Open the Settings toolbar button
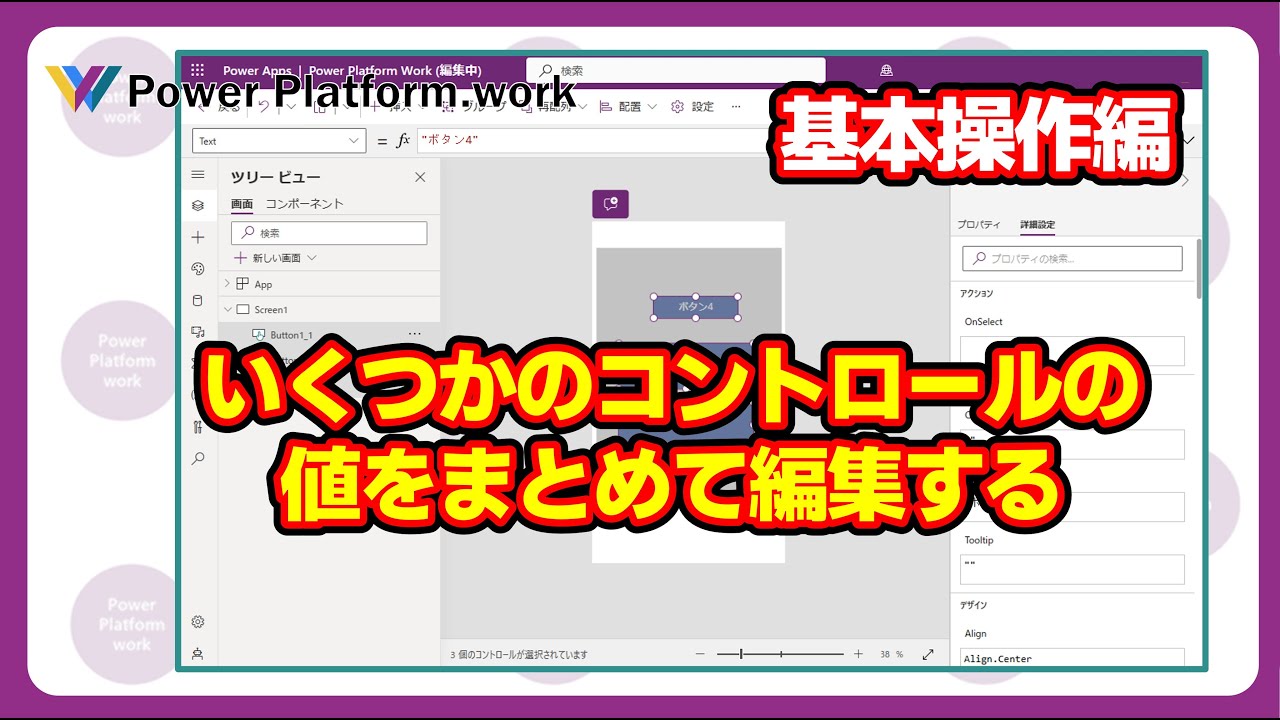This screenshot has height=720, width=1280. tap(692, 107)
